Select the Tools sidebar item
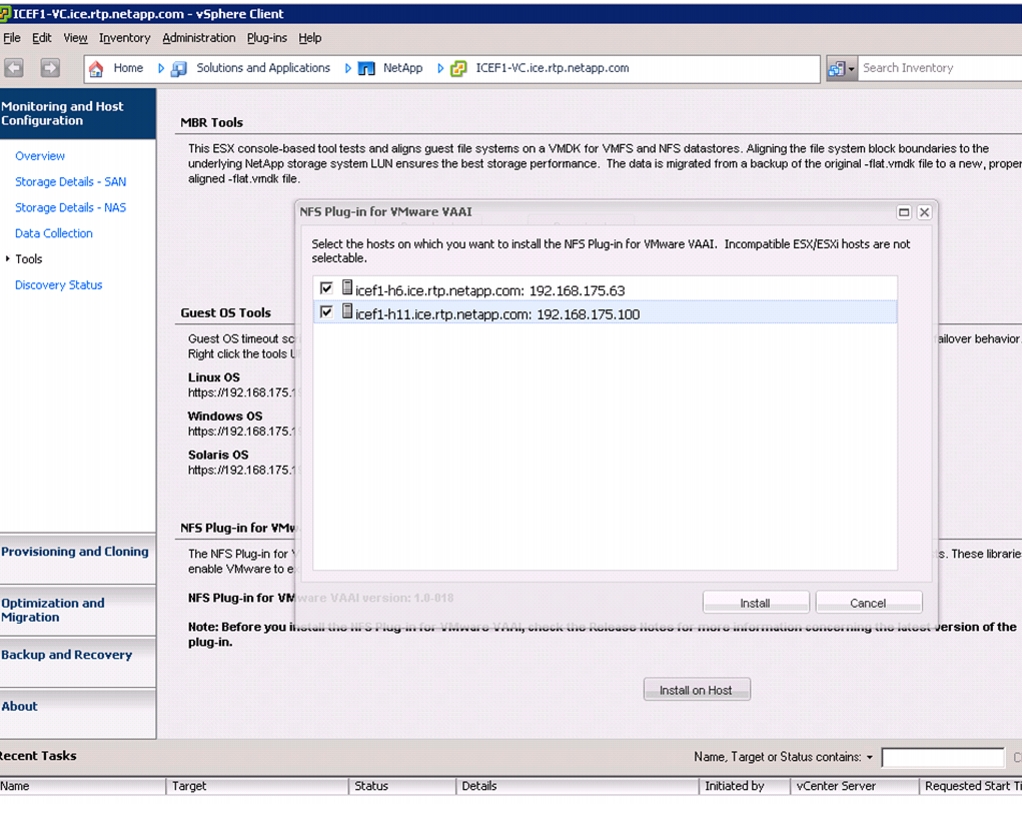 tap(29, 259)
